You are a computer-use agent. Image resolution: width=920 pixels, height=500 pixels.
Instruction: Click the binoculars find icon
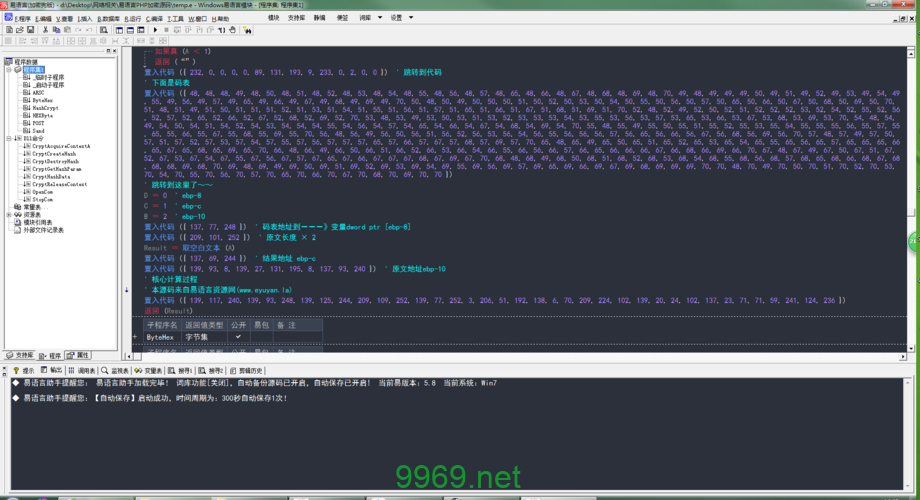point(247,30)
